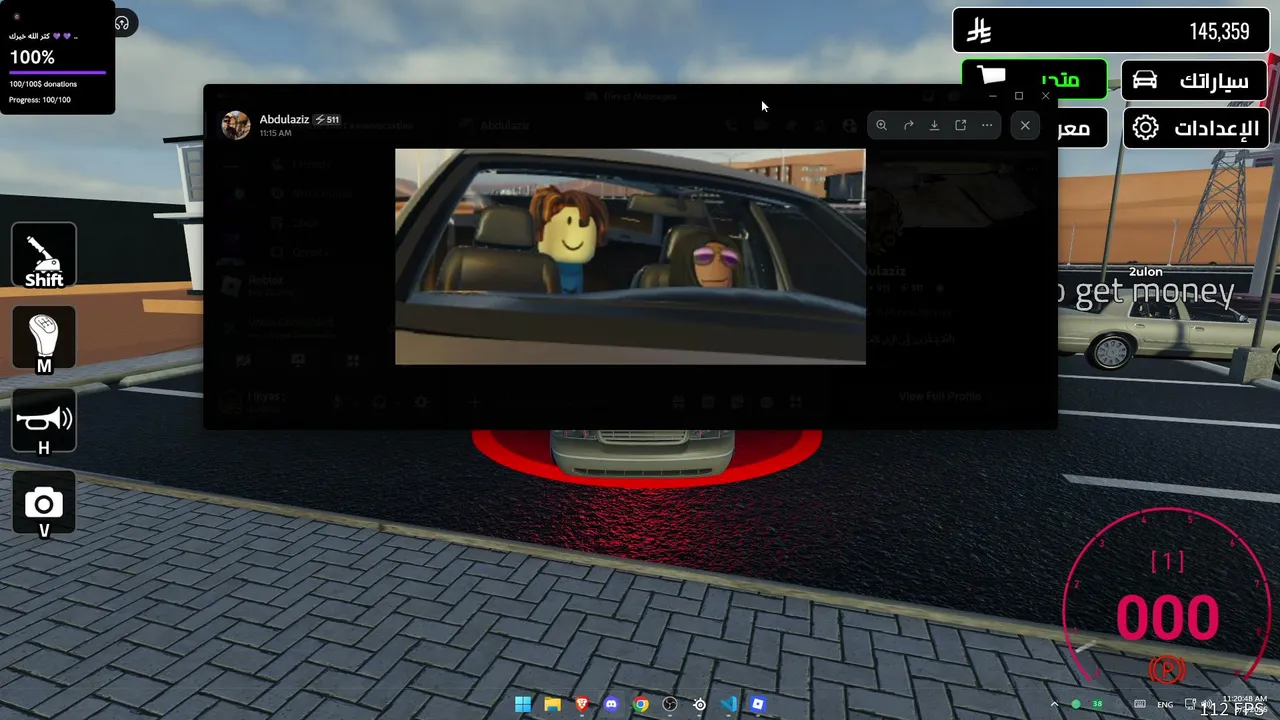Image resolution: width=1280 pixels, height=720 pixels.
Task: Forward the image using the arrow icon
Action: 908,125
